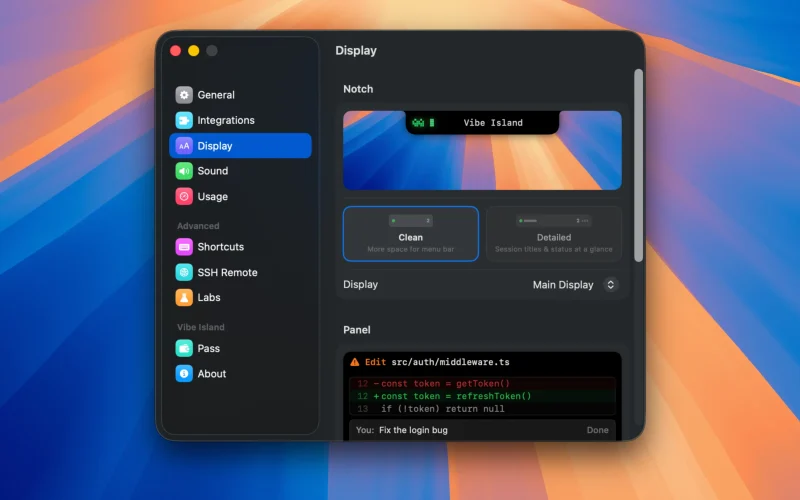Select the Clean notch style
The height and width of the screenshot is (500, 800).
click(x=411, y=234)
